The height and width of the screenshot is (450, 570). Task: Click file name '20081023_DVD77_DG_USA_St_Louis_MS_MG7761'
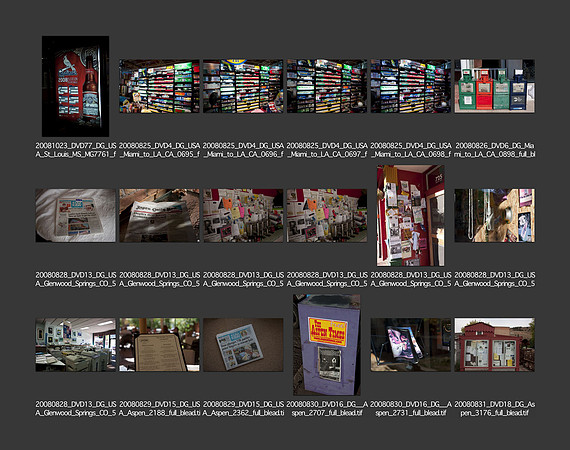coord(76,150)
